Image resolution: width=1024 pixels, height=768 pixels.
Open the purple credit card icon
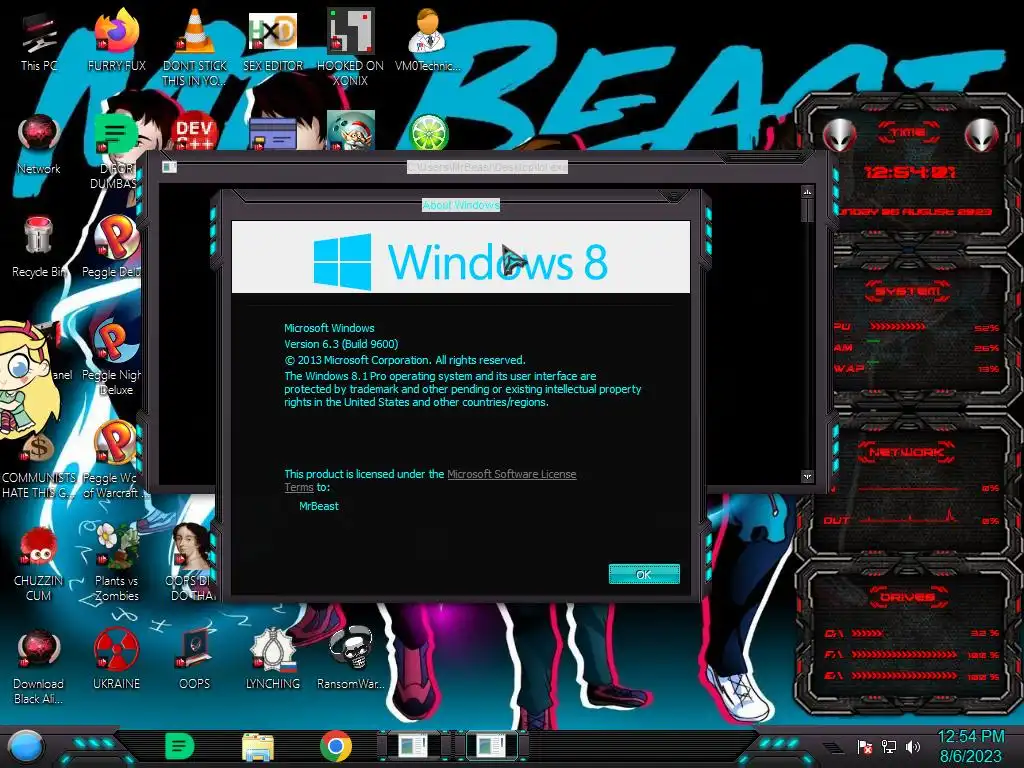pos(273,134)
